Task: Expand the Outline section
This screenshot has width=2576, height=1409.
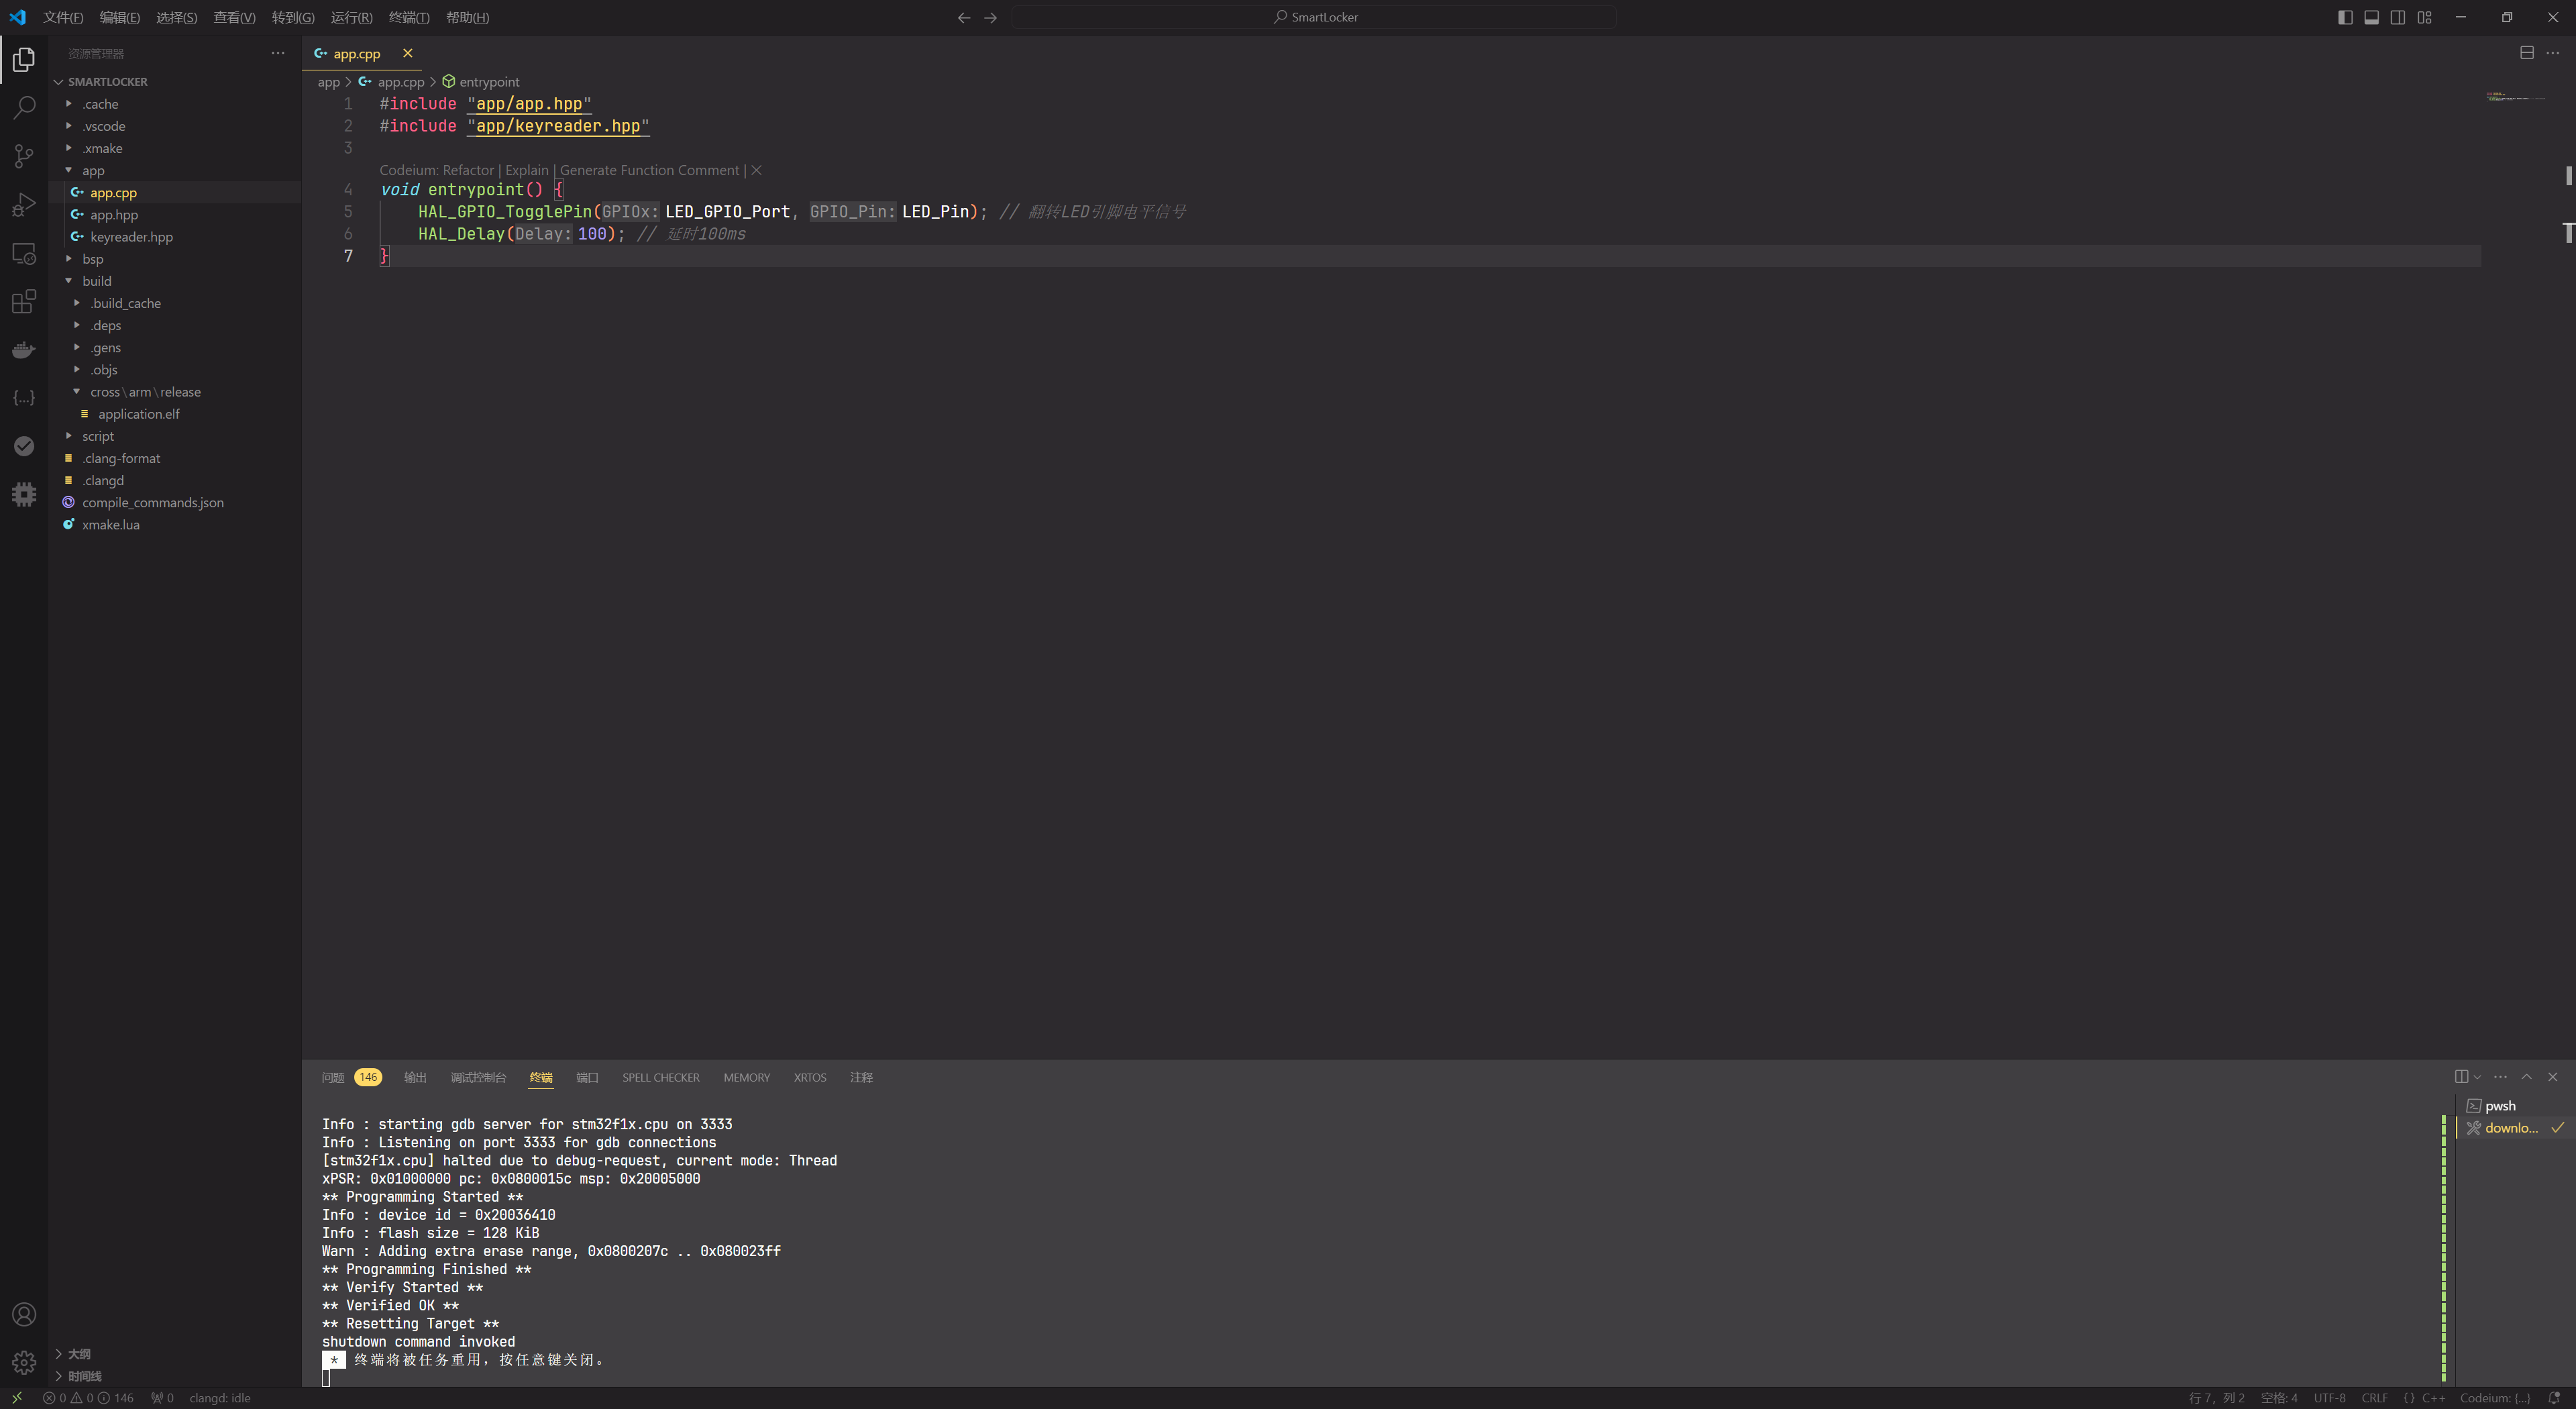Action: pyautogui.click(x=79, y=1354)
